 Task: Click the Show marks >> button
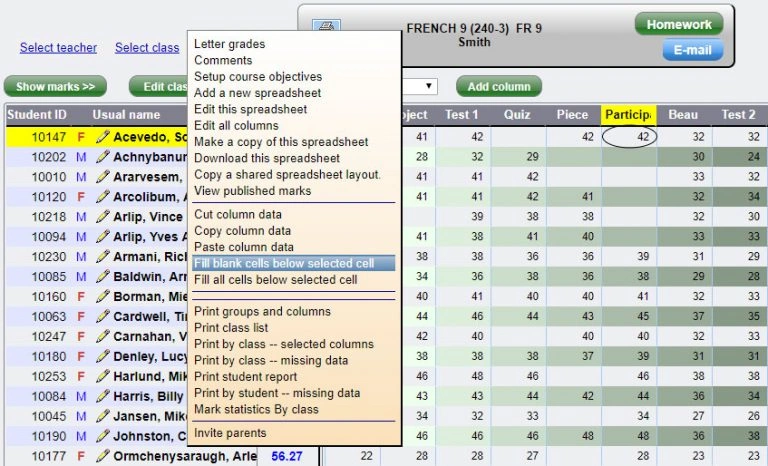tap(55, 87)
